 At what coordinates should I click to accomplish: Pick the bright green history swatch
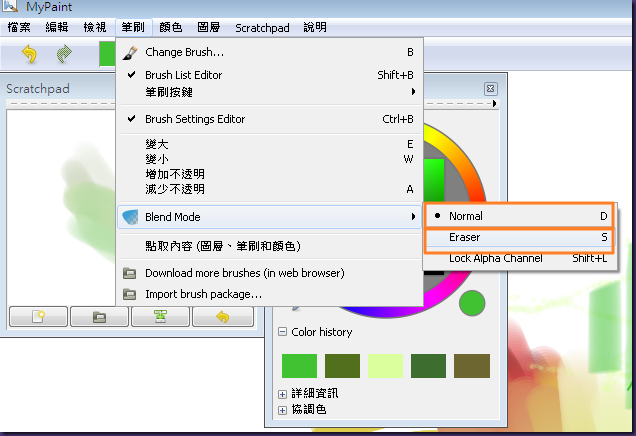pos(299,366)
